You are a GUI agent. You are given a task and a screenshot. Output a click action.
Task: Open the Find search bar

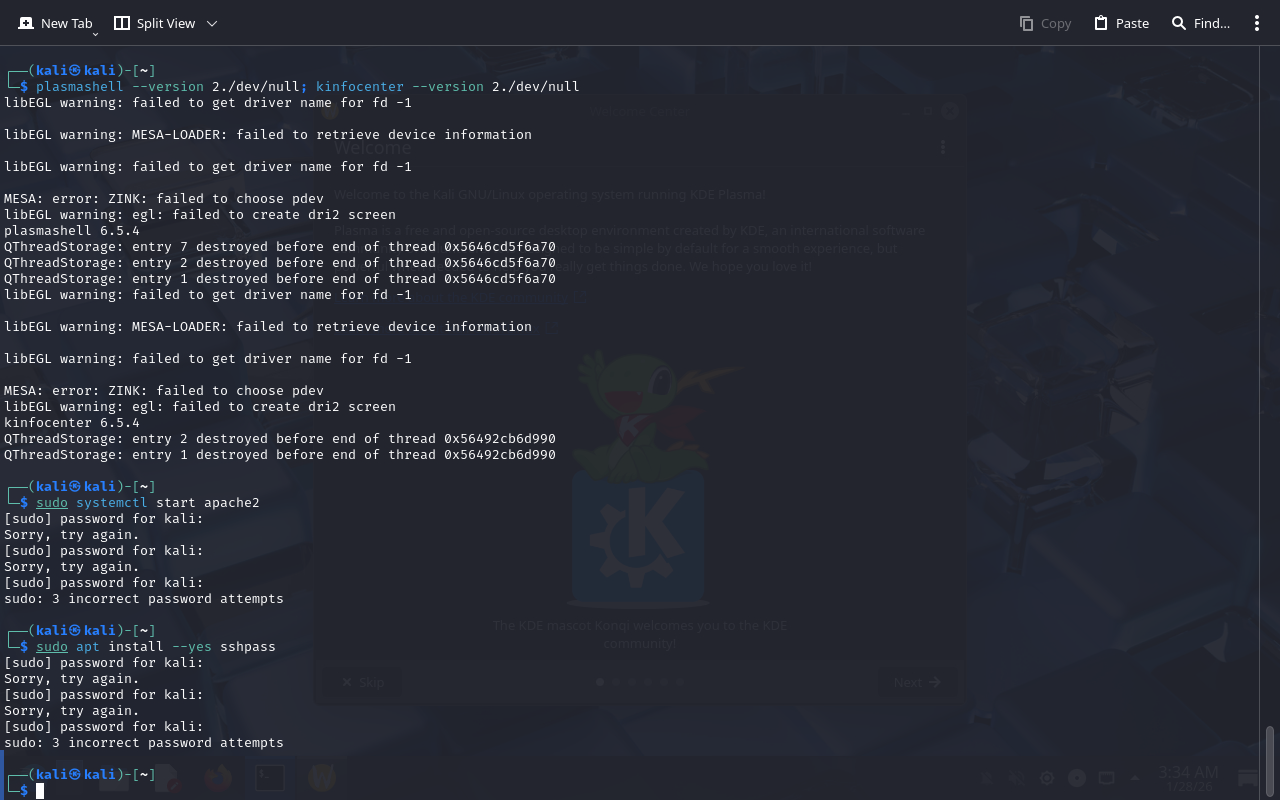(x=1200, y=23)
